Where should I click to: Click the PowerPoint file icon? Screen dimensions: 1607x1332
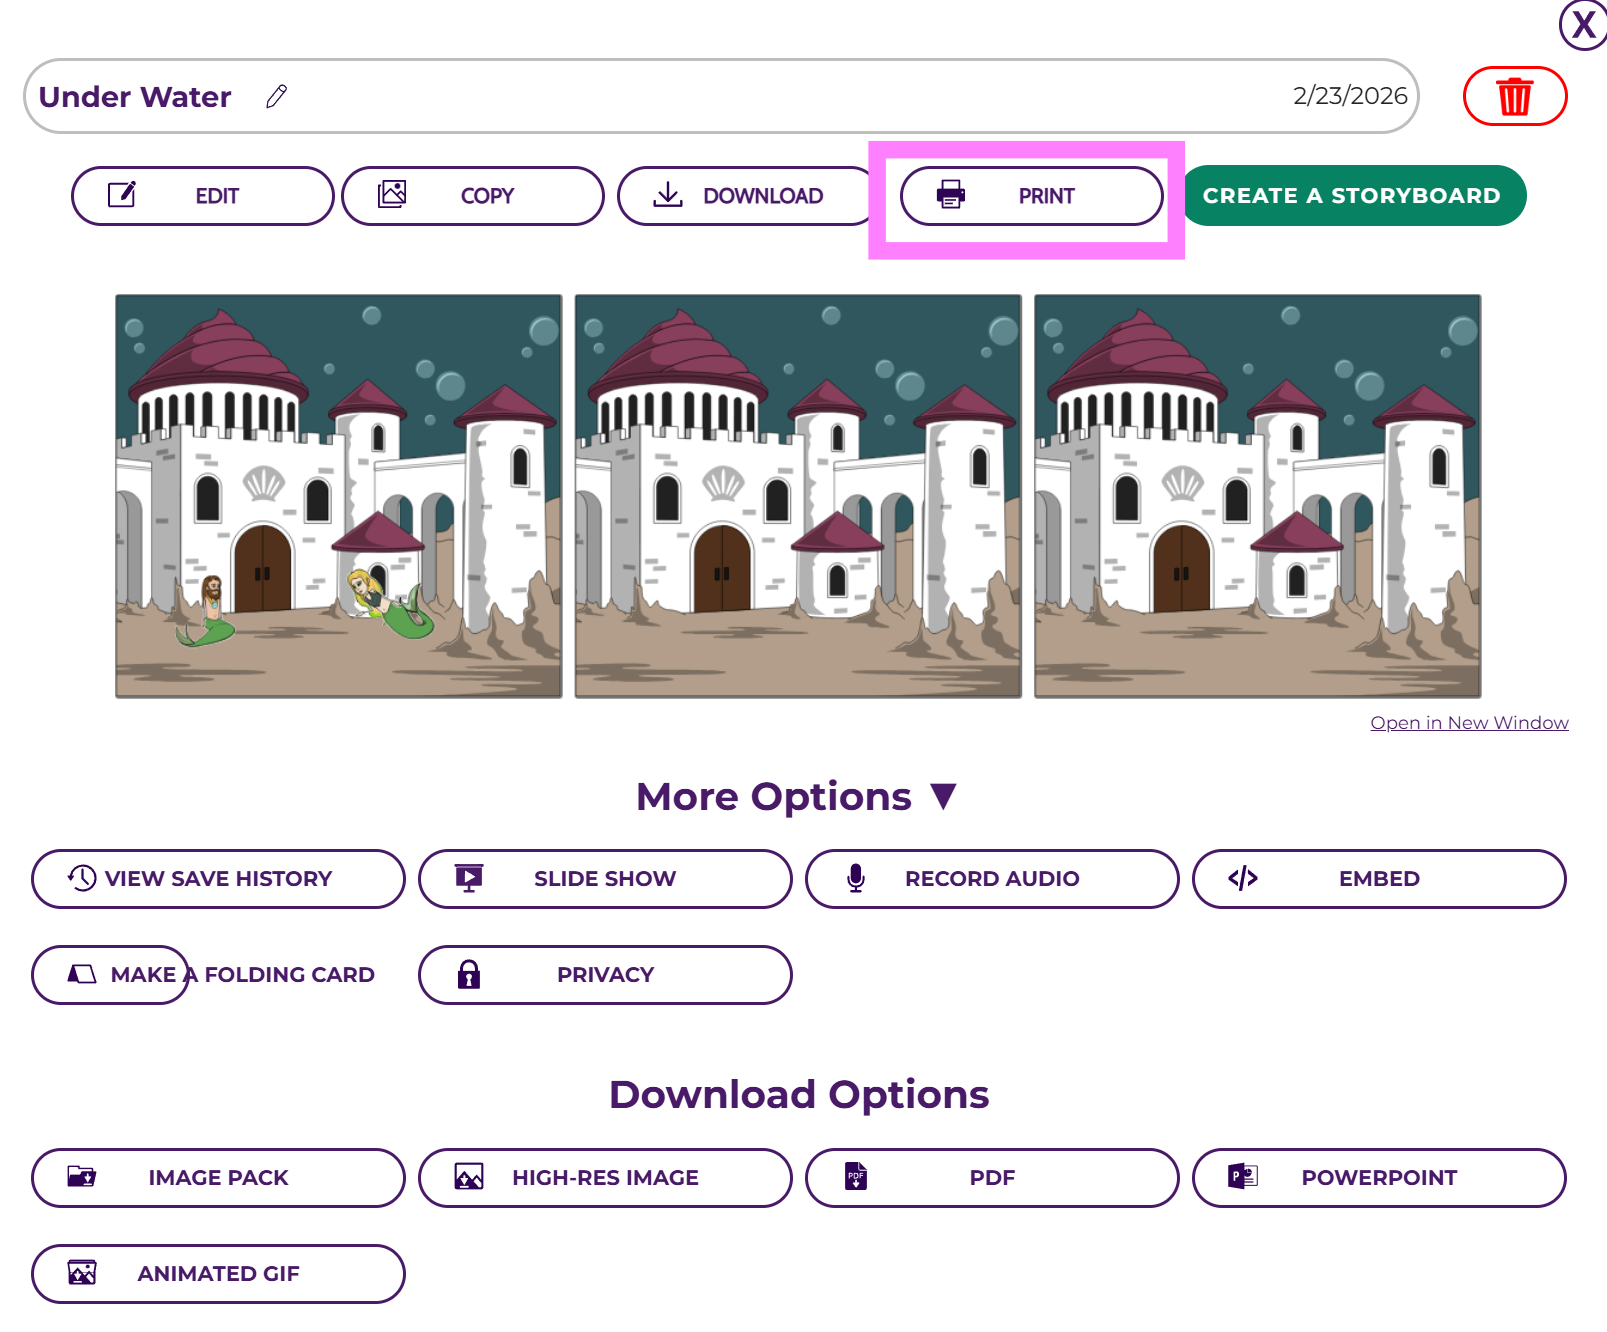pos(1242,1177)
